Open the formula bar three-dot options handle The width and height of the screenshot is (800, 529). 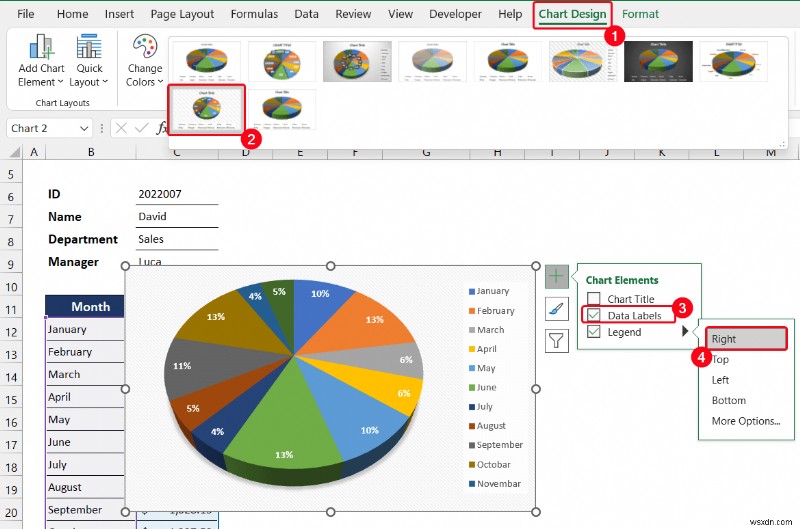102,129
